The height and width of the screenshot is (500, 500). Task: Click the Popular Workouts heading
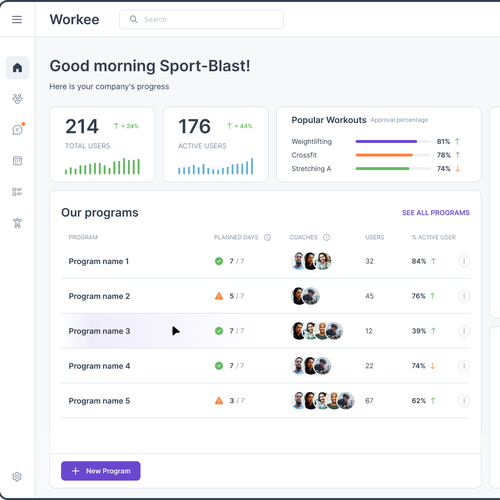point(329,120)
